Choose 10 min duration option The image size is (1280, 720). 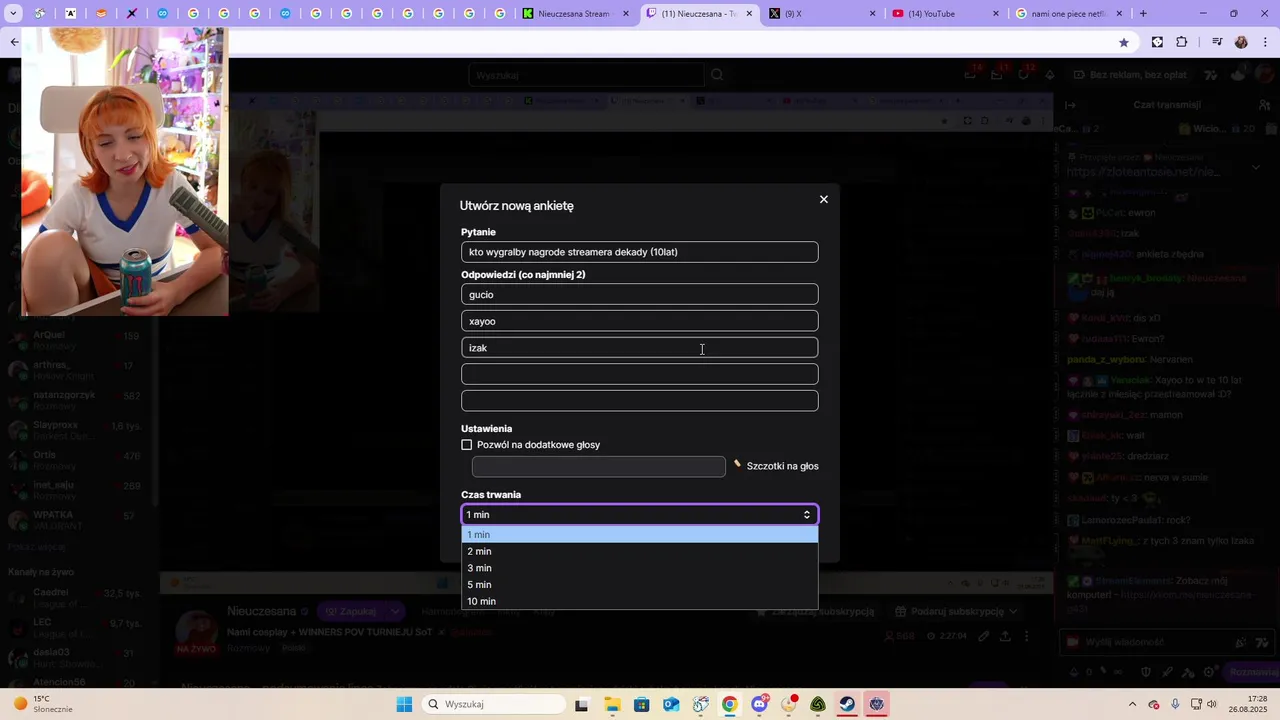[x=640, y=601]
